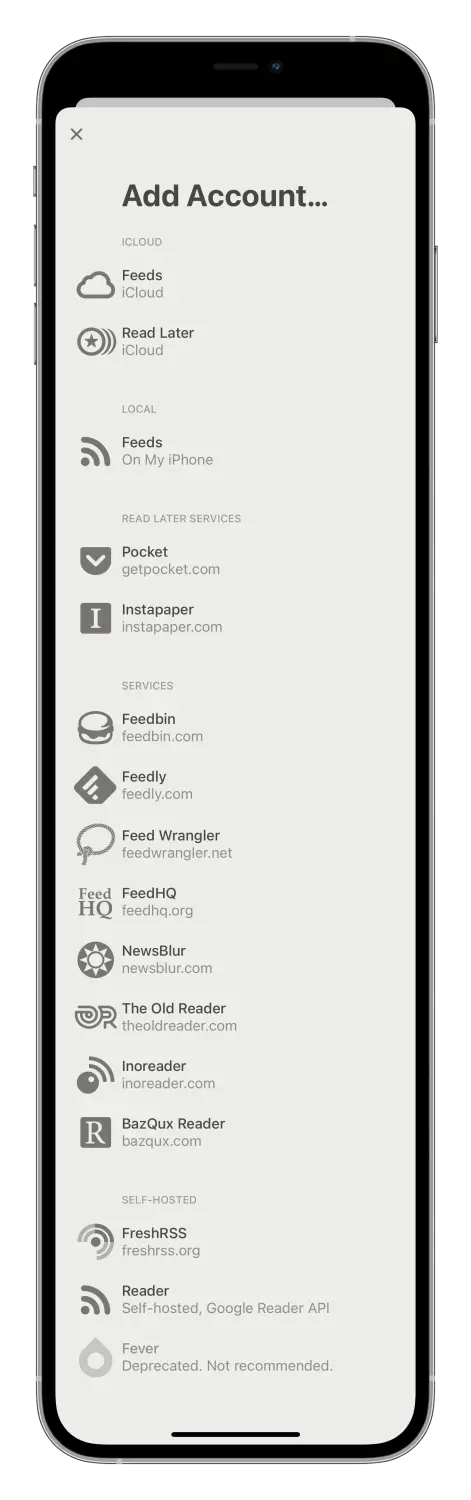
Task: Tap the iCloud Feeds cloud icon
Action: tap(96, 285)
